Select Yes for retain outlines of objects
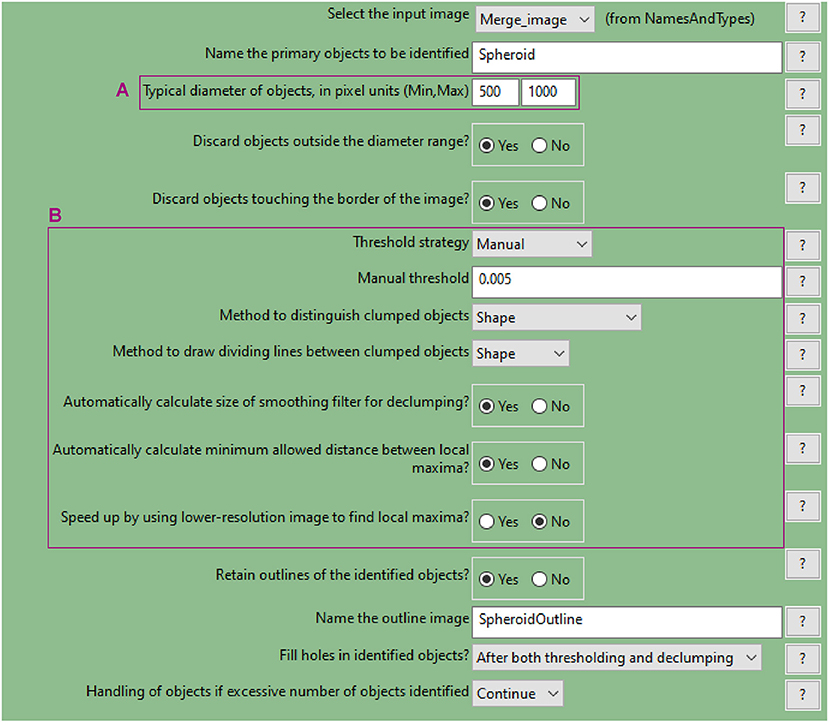Screen dimensions: 829x725 [498, 579]
